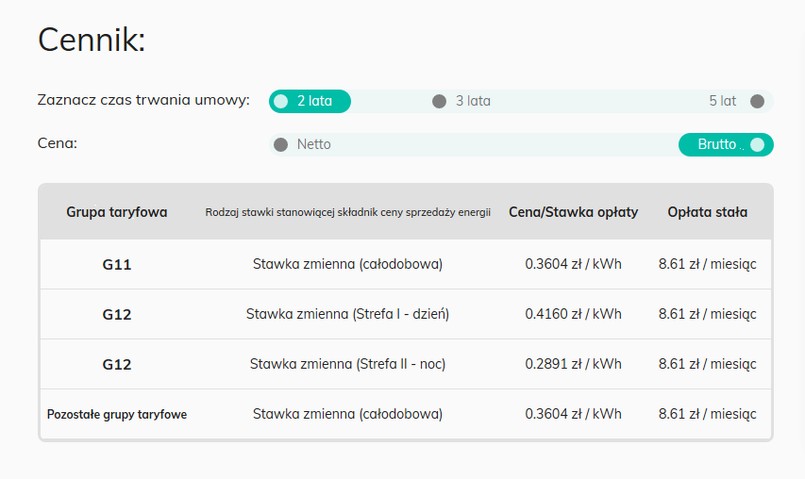Image resolution: width=805 pixels, height=479 pixels.
Task: Click 8.61 zł / miesiąc in Strefa II row
Action: (707, 364)
